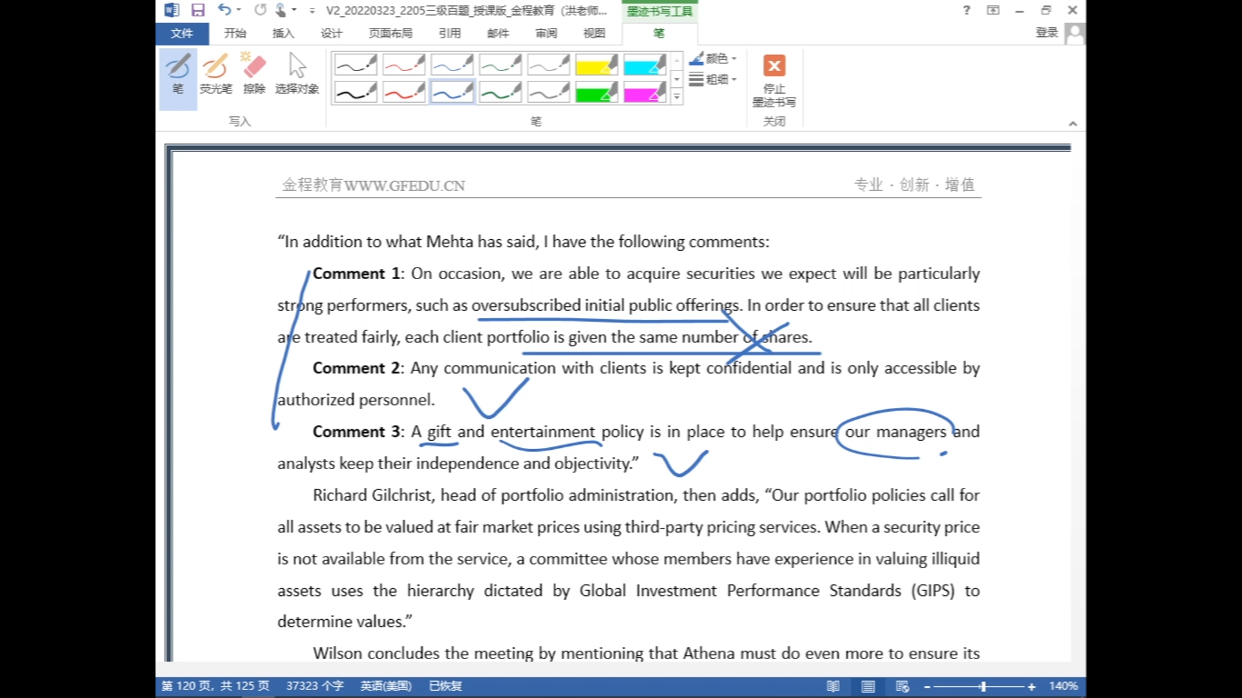Image resolution: width=1242 pixels, height=698 pixels.
Task: Click 登录 sign-in link
Action: [x=1046, y=33]
